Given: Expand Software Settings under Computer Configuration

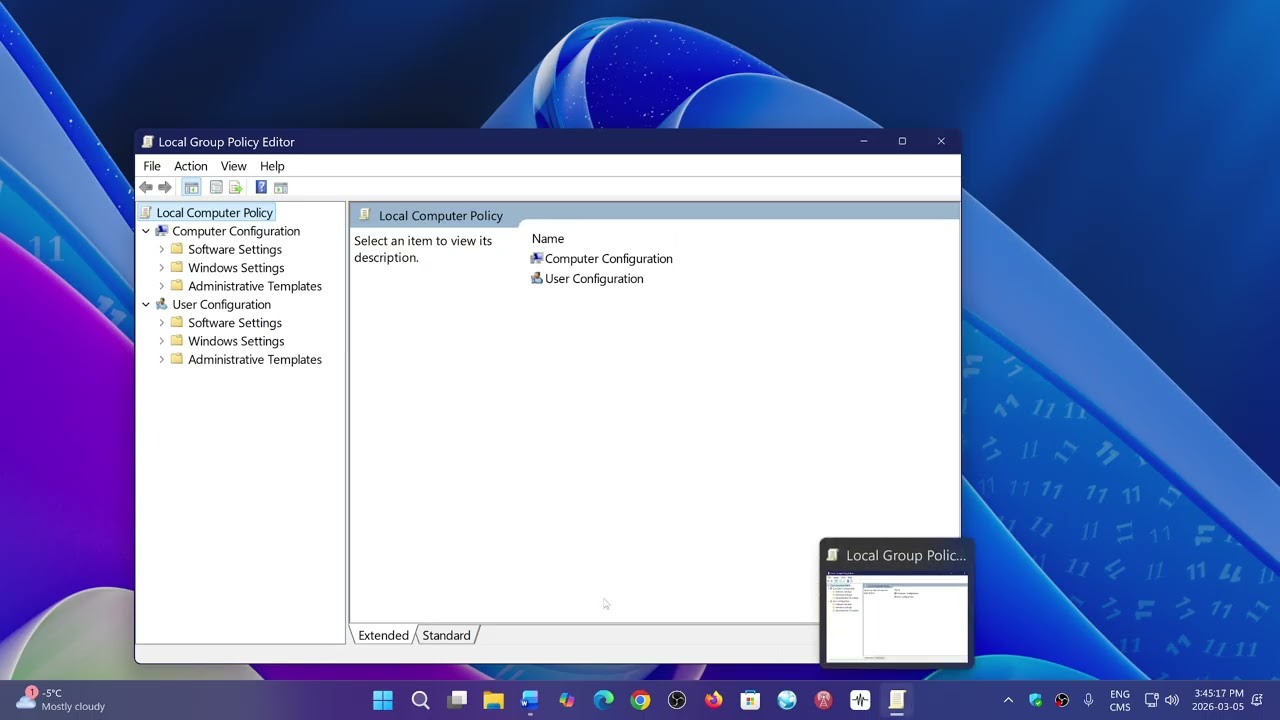Looking at the screenshot, I should (162, 249).
